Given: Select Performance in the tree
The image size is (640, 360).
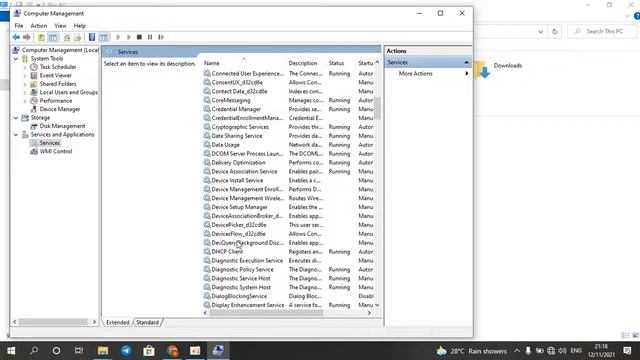Looking at the screenshot, I should coord(56,101).
